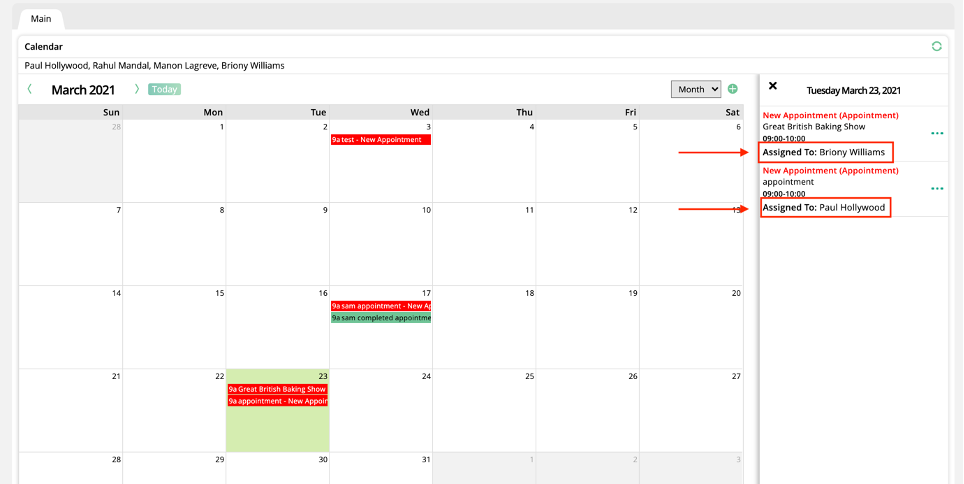This screenshot has width=964, height=484.
Task: Close the Tuesday March 23 details panel
Action: click(773, 86)
